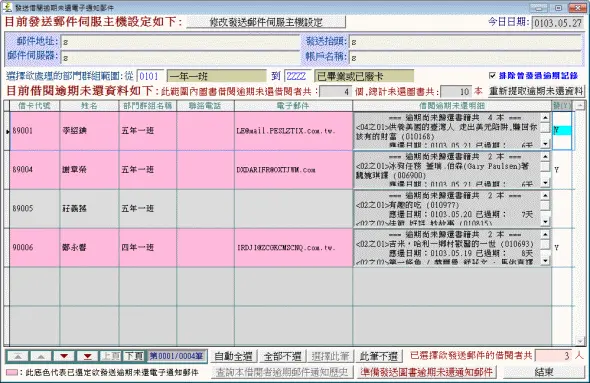Click send flag Y cell for 89004

pos(561,170)
